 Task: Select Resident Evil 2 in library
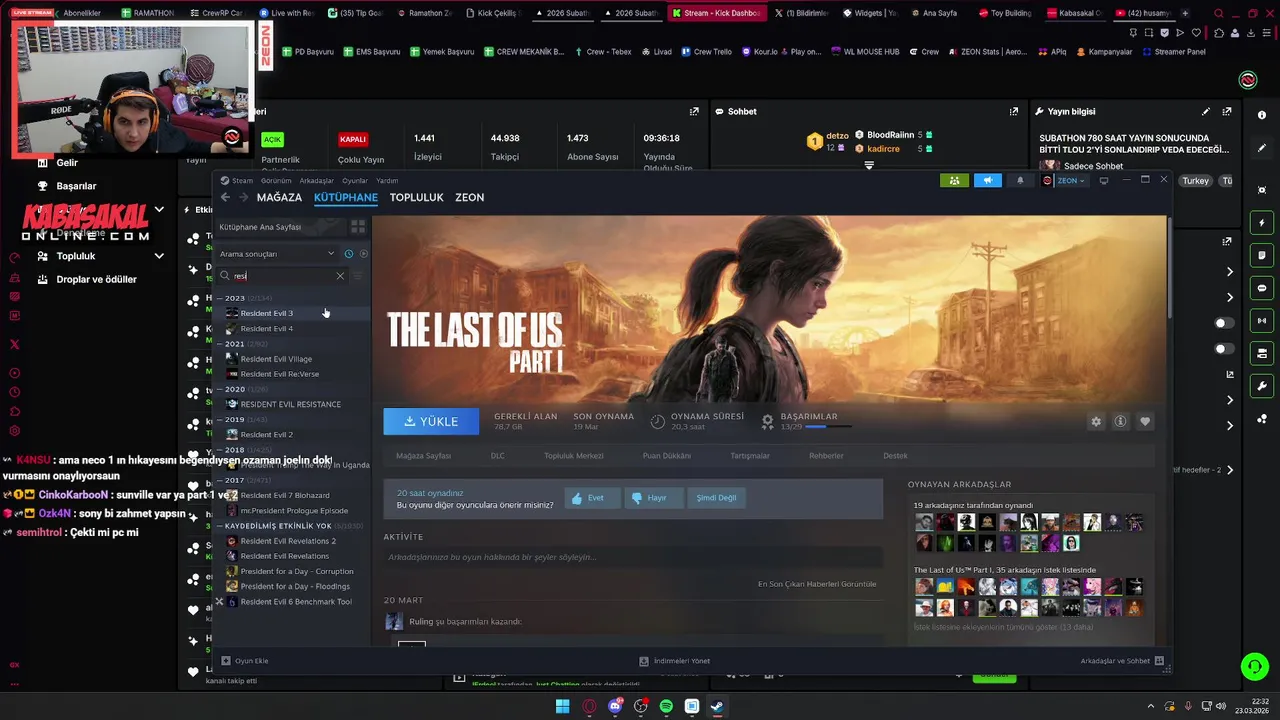[x=267, y=435]
